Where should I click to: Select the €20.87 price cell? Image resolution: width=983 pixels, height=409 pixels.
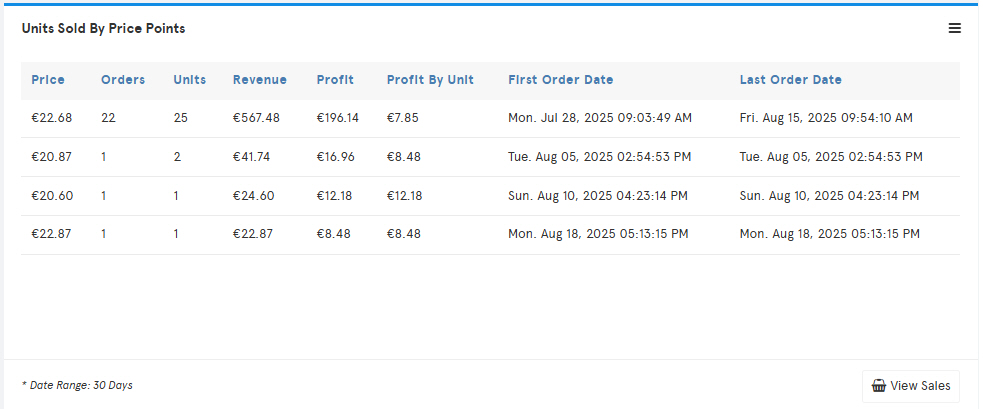(51, 157)
